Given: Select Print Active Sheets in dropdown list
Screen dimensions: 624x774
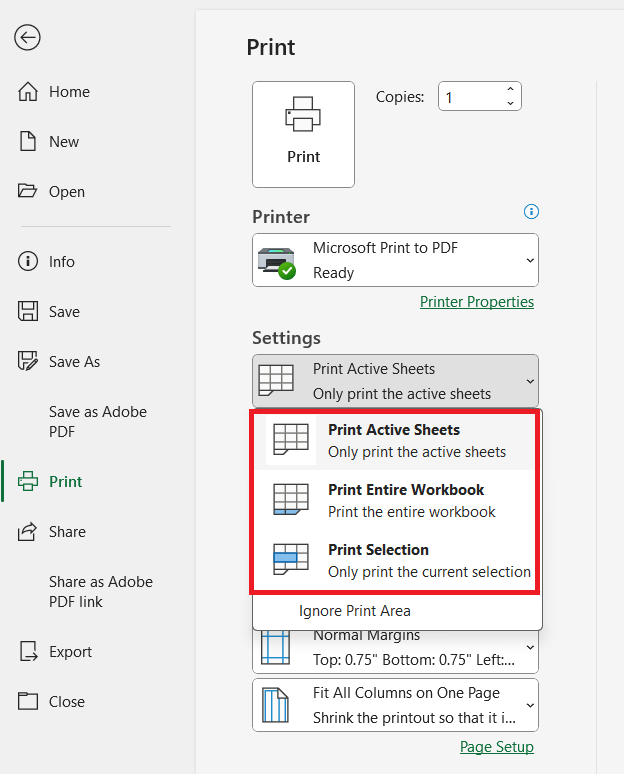Looking at the screenshot, I should coord(395,440).
